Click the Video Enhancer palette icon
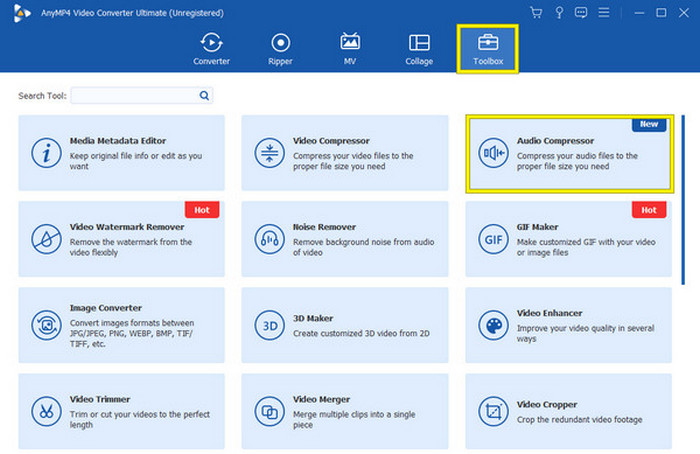 493,325
